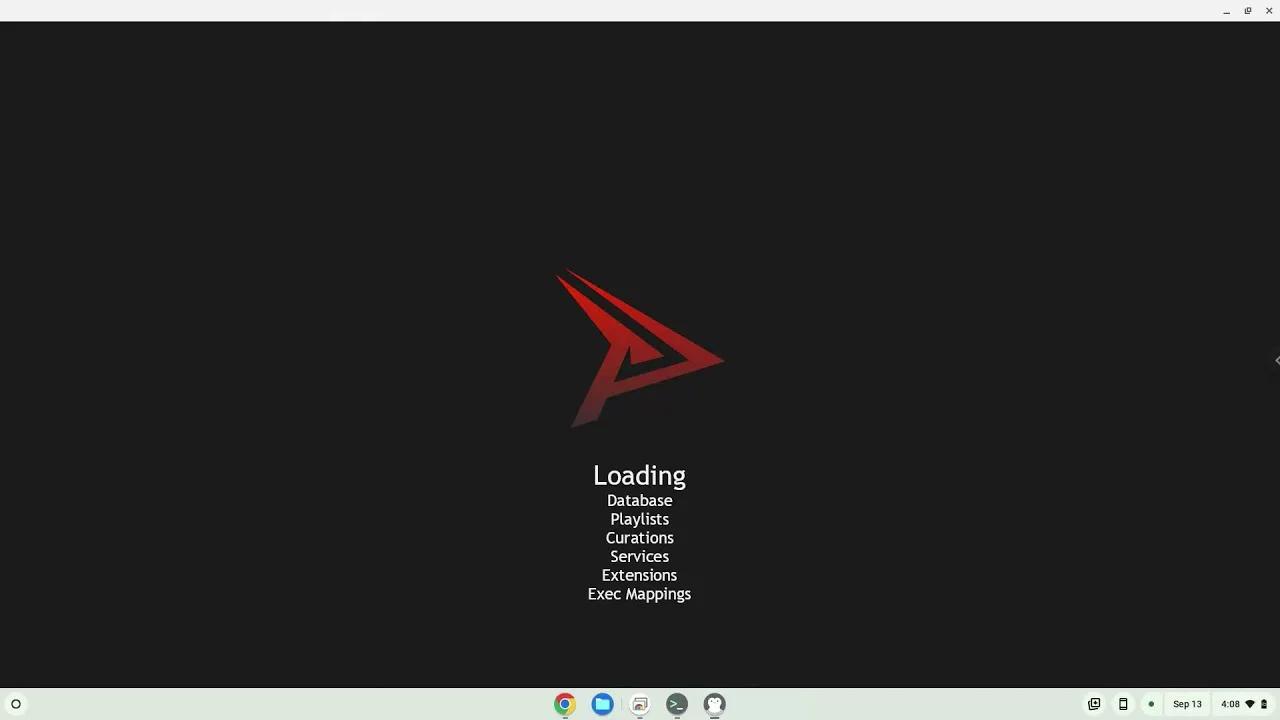Launch the Terminal from the shelf
The image size is (1280, 720).
point(676,704)
